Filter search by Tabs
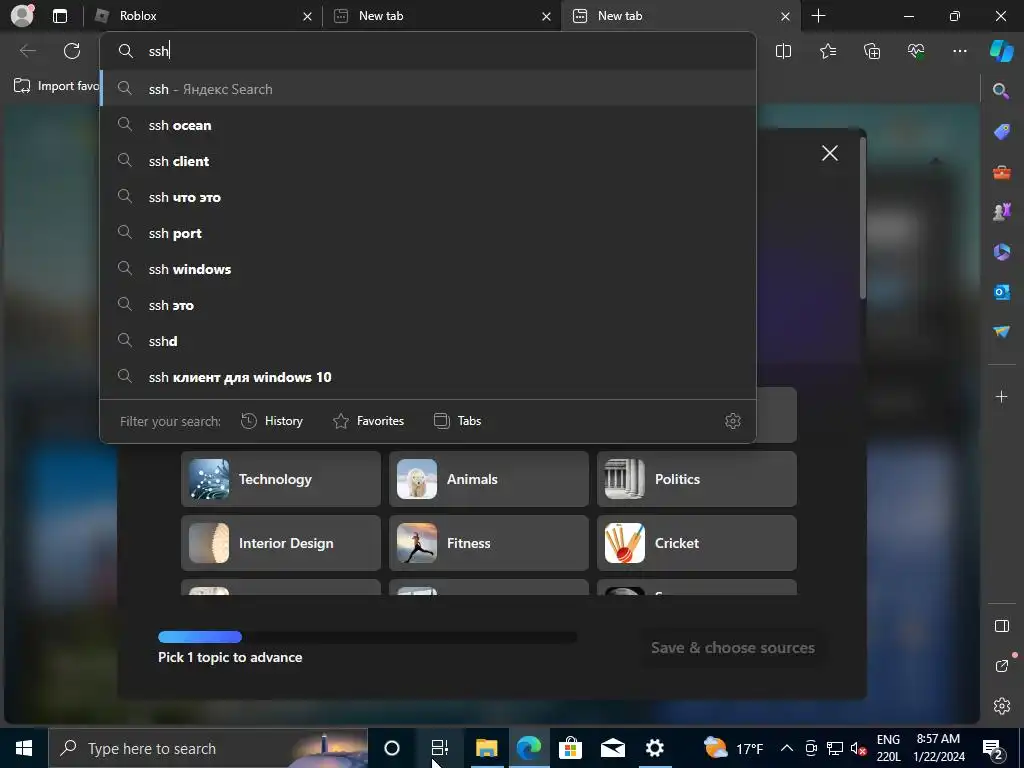 coord(458,421)
